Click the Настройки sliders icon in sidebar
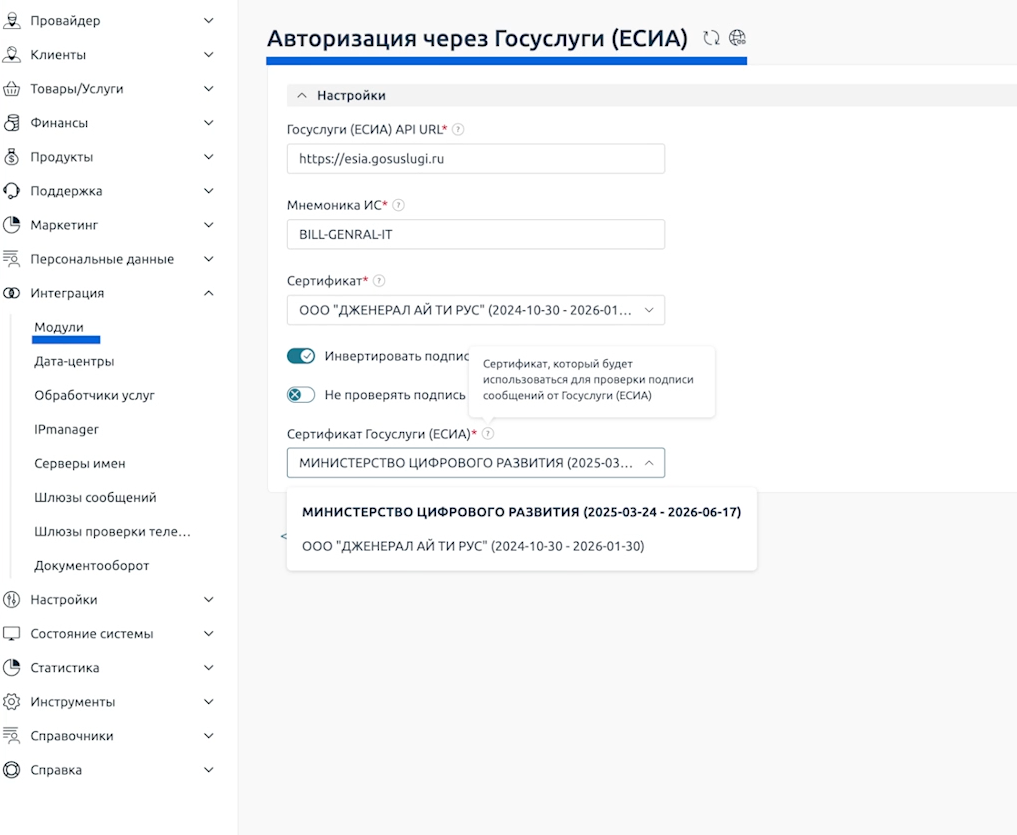The image size is (1017, 835). pos(12,599)
